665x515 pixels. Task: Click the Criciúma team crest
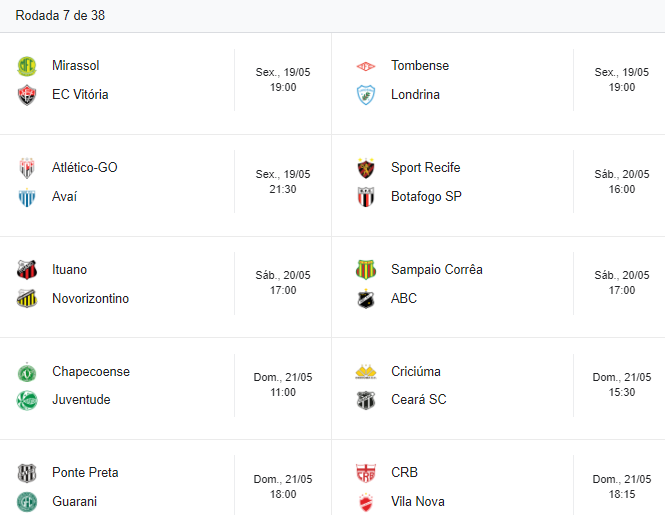pos(366,372)
